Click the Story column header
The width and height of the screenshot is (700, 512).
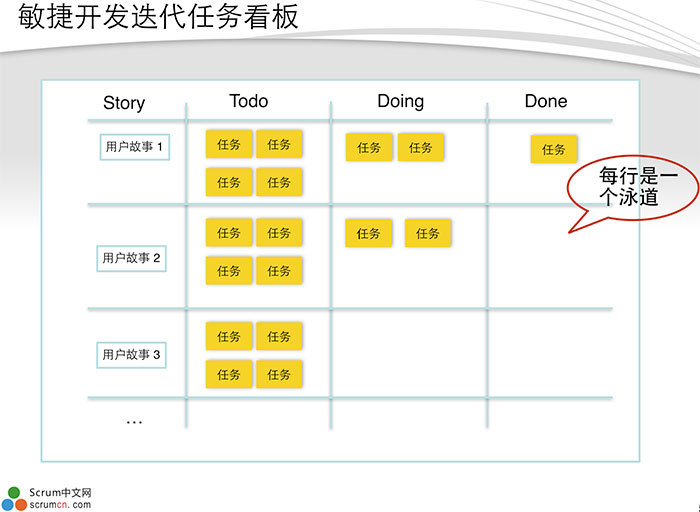tap(124, 103)
